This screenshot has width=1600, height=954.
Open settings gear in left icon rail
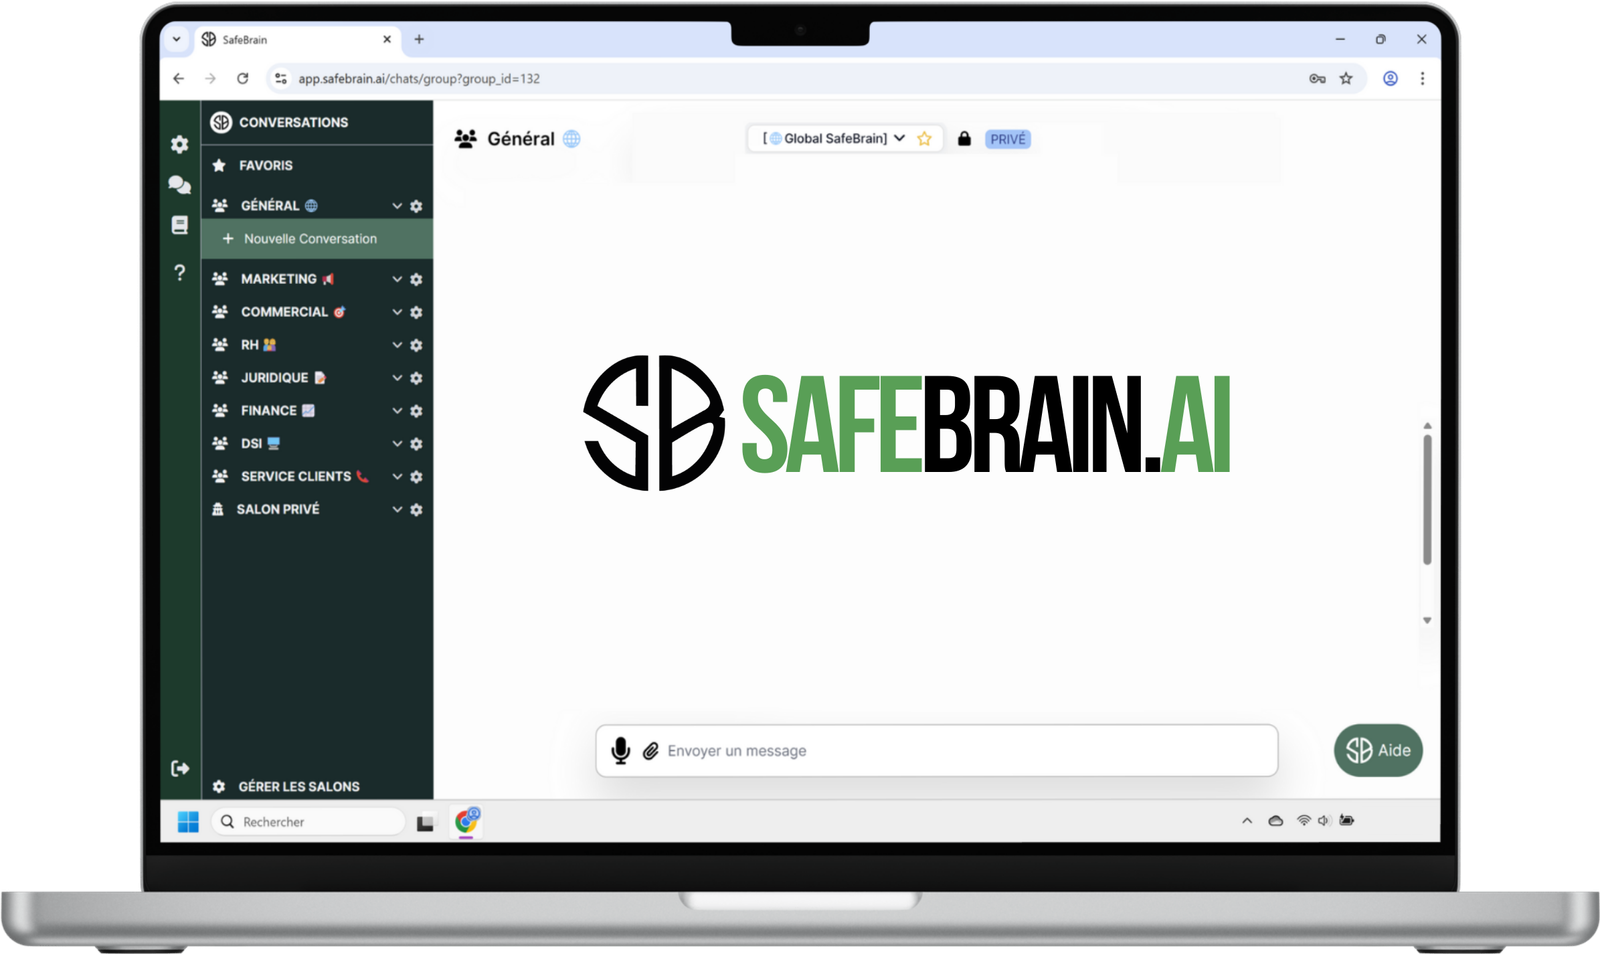pyautogui.click(x=180, y=145)
